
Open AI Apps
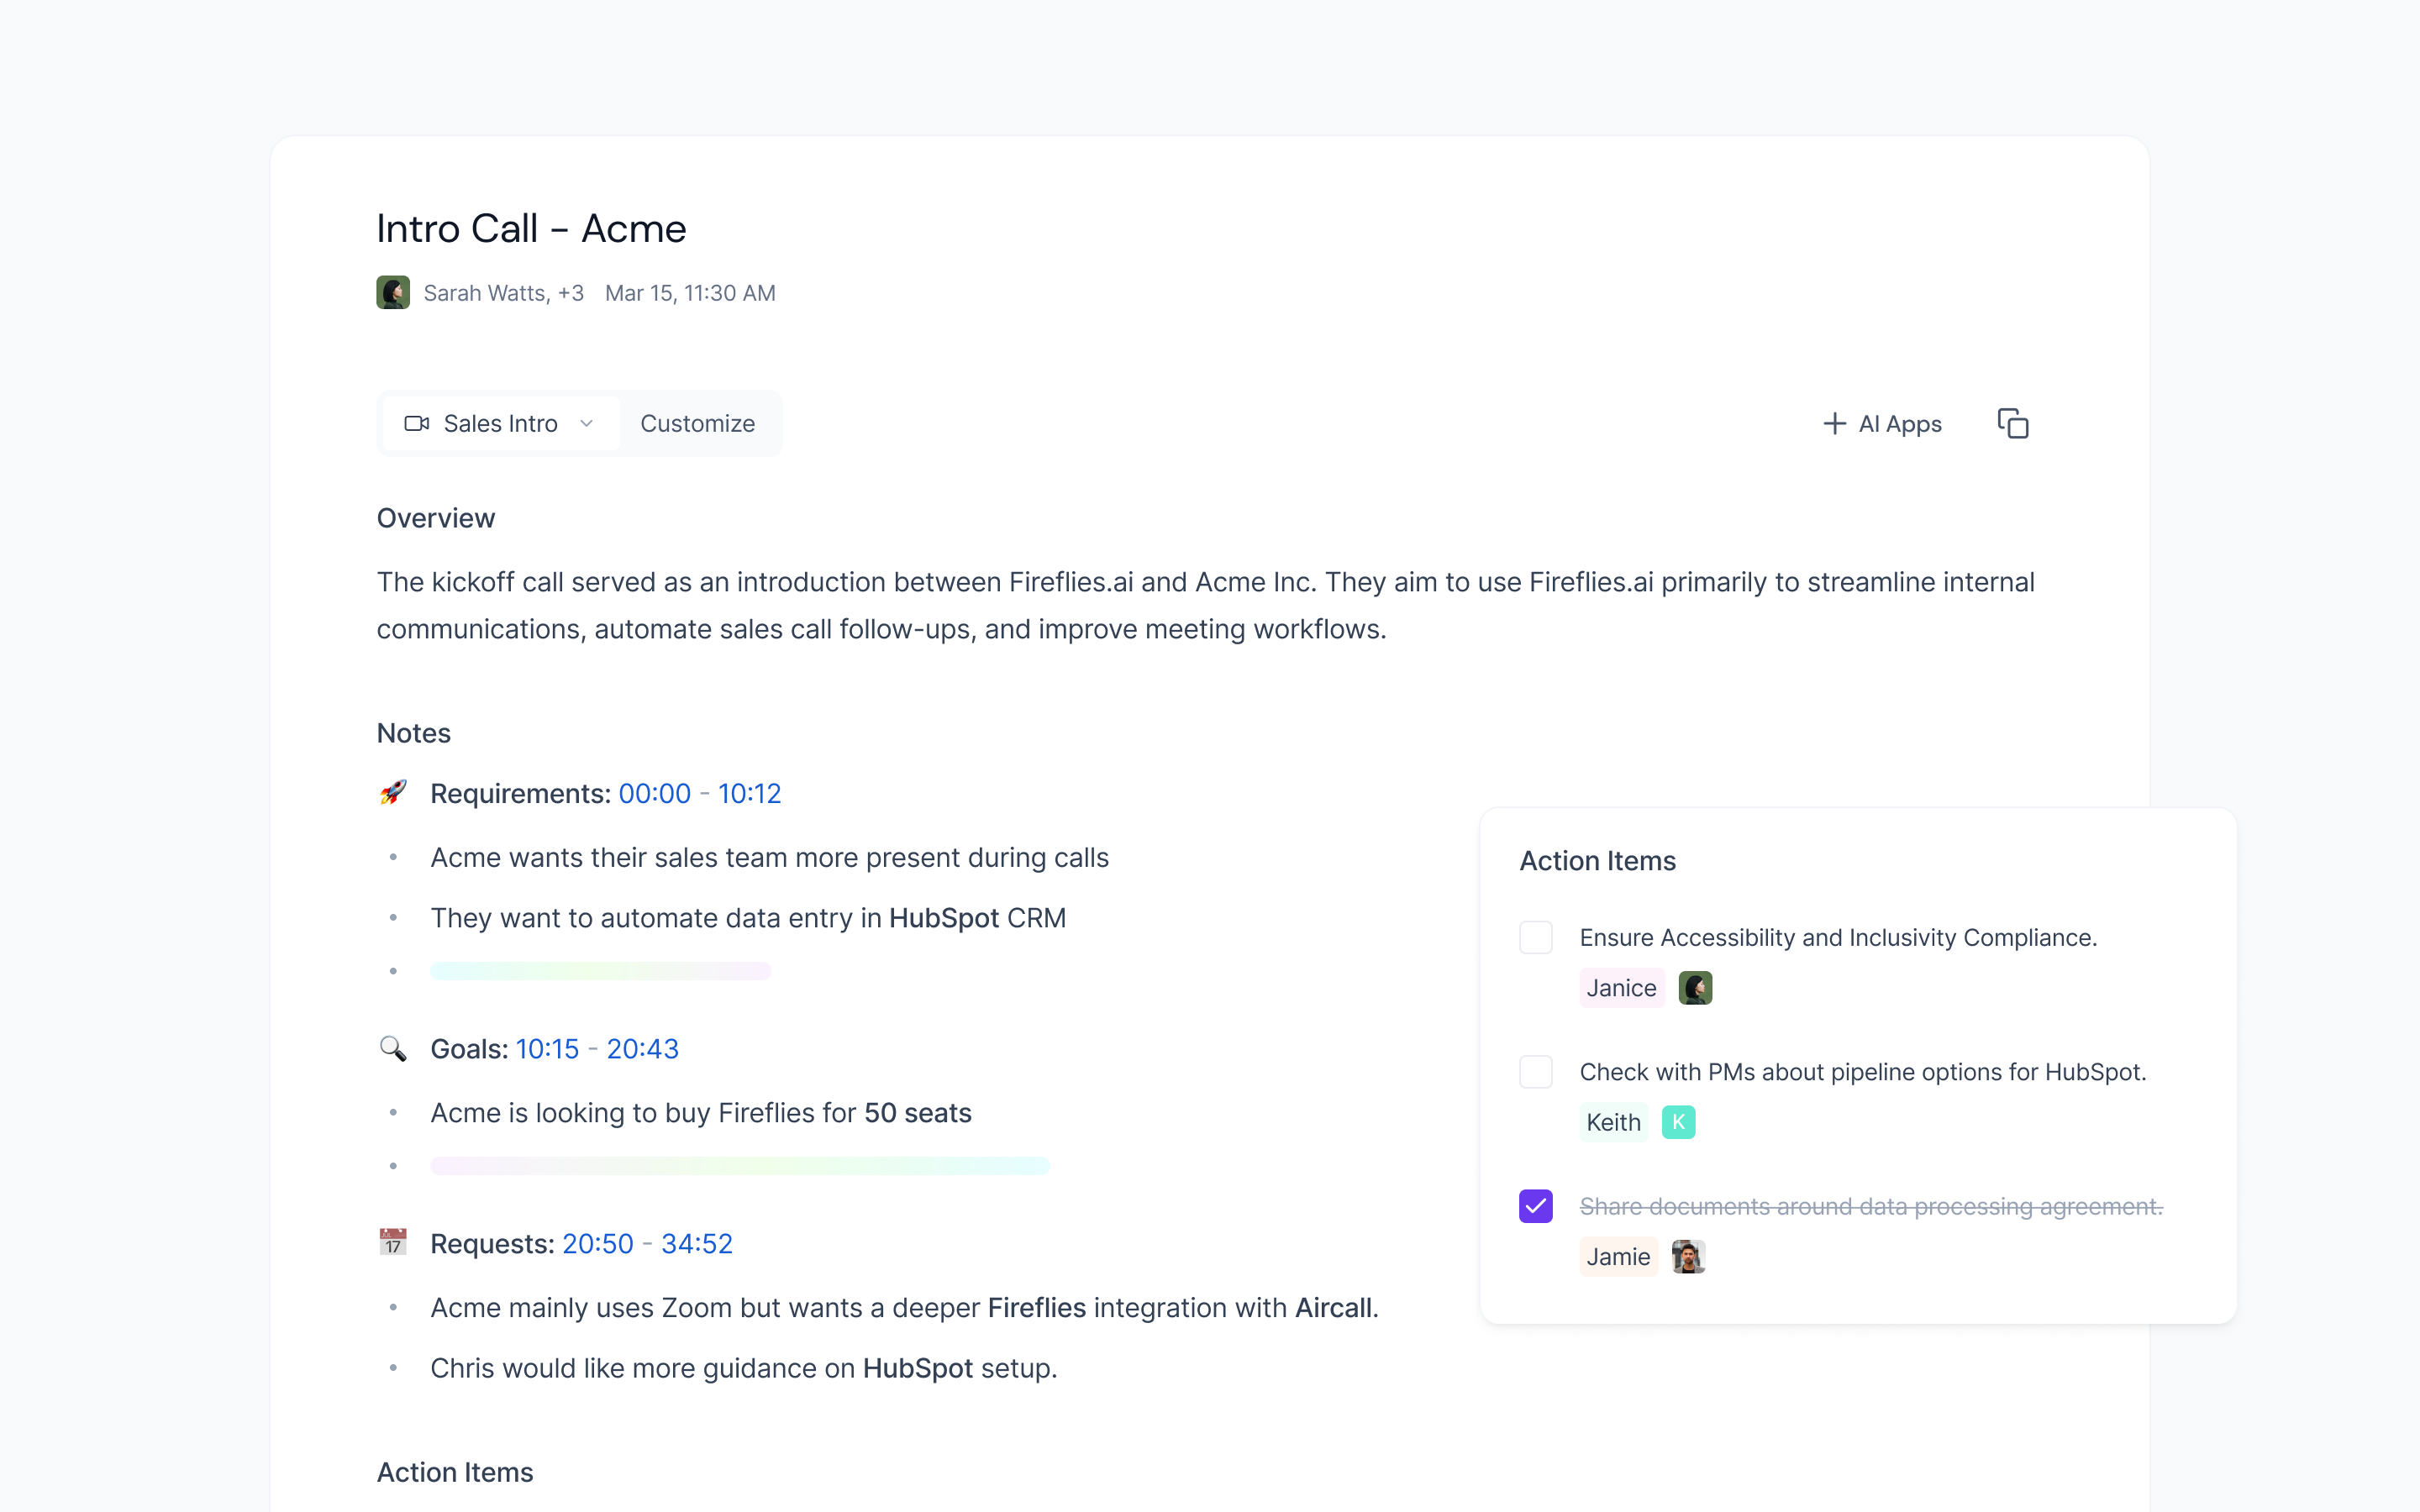[1899, 423]
